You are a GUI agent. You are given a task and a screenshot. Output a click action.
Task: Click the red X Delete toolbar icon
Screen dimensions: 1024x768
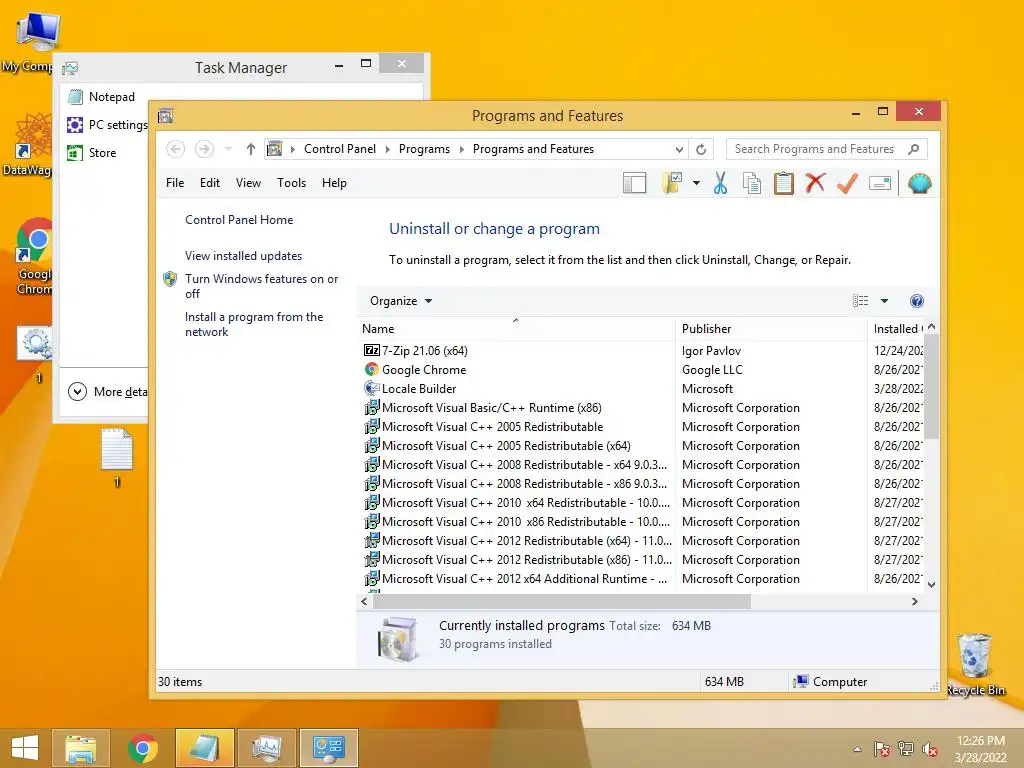coord(815,183)
